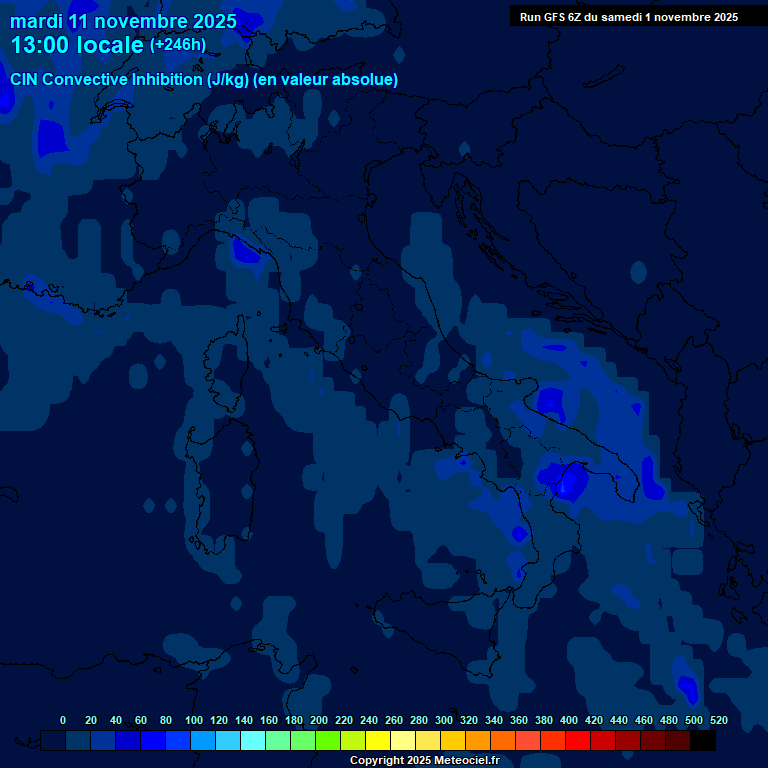
Task: Click the '(+246h)' forecast offset text
Action: (177, 45)
